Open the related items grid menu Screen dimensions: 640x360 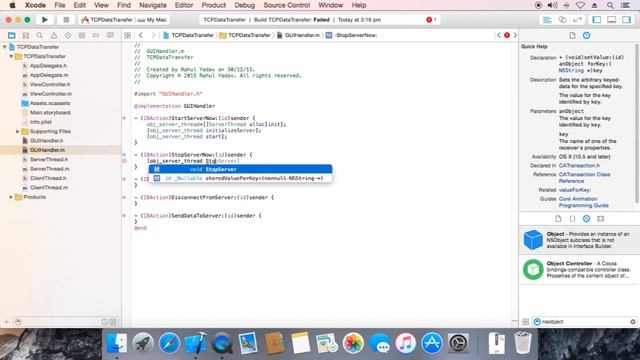point(127,36)
